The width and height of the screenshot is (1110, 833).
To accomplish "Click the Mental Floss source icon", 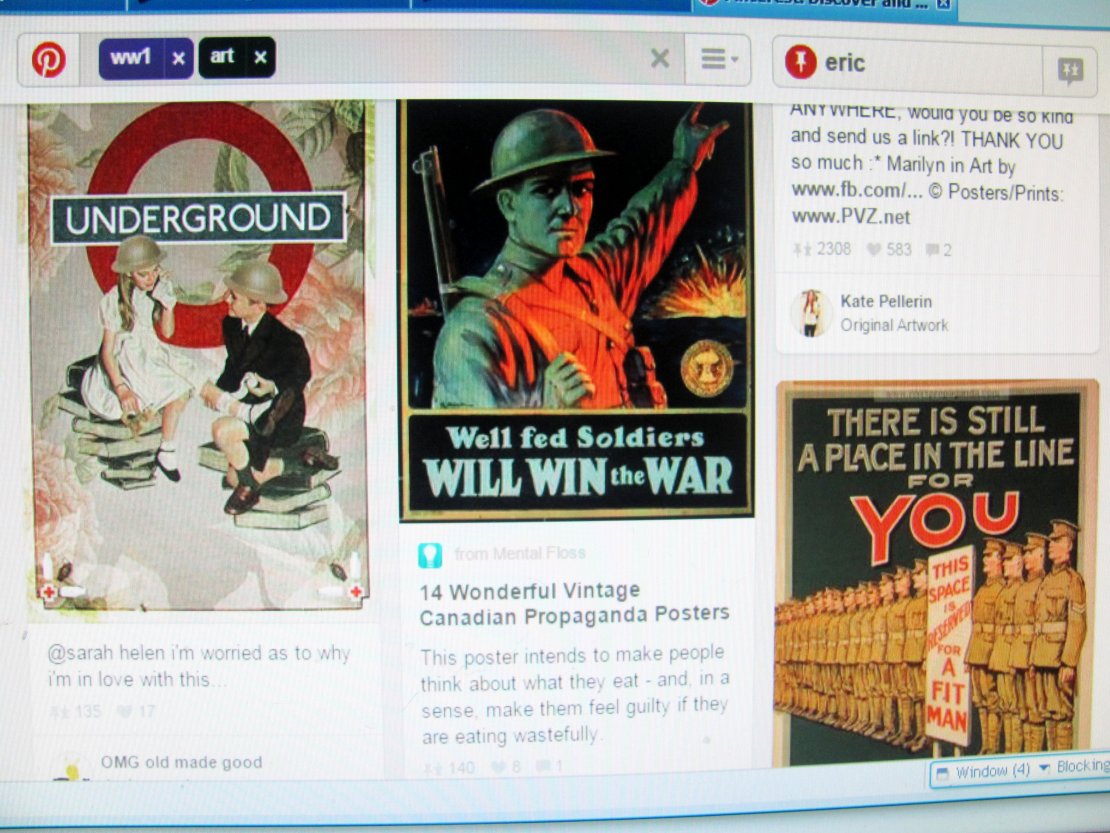I will click(430, 555).
